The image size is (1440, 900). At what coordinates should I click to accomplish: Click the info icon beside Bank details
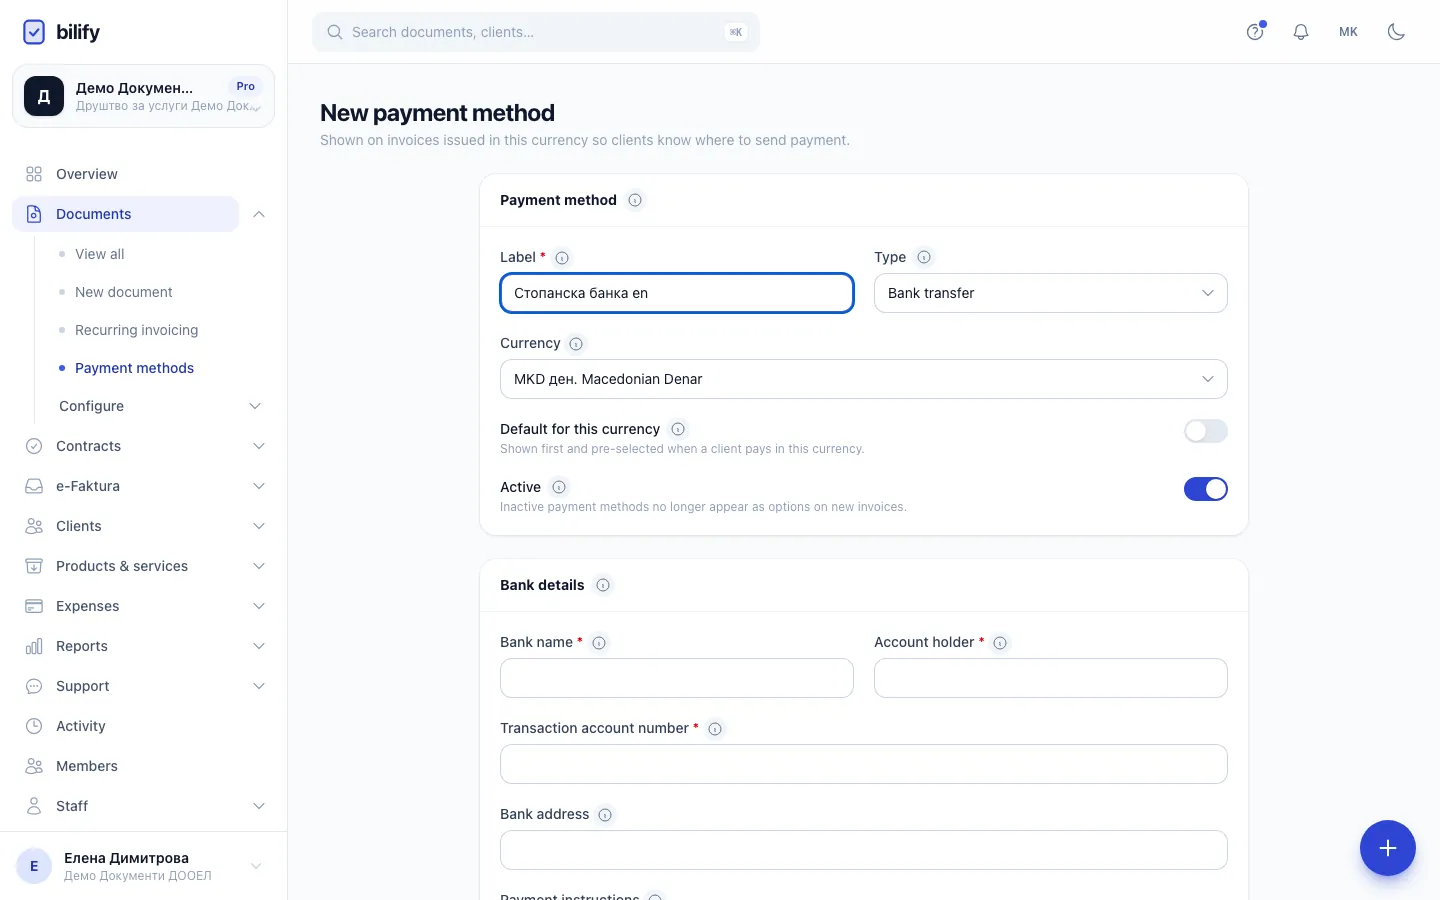[603, 585]
